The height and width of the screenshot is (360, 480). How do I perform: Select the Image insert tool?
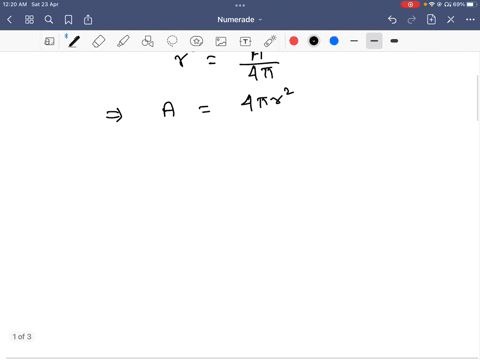tap(221, 41)
